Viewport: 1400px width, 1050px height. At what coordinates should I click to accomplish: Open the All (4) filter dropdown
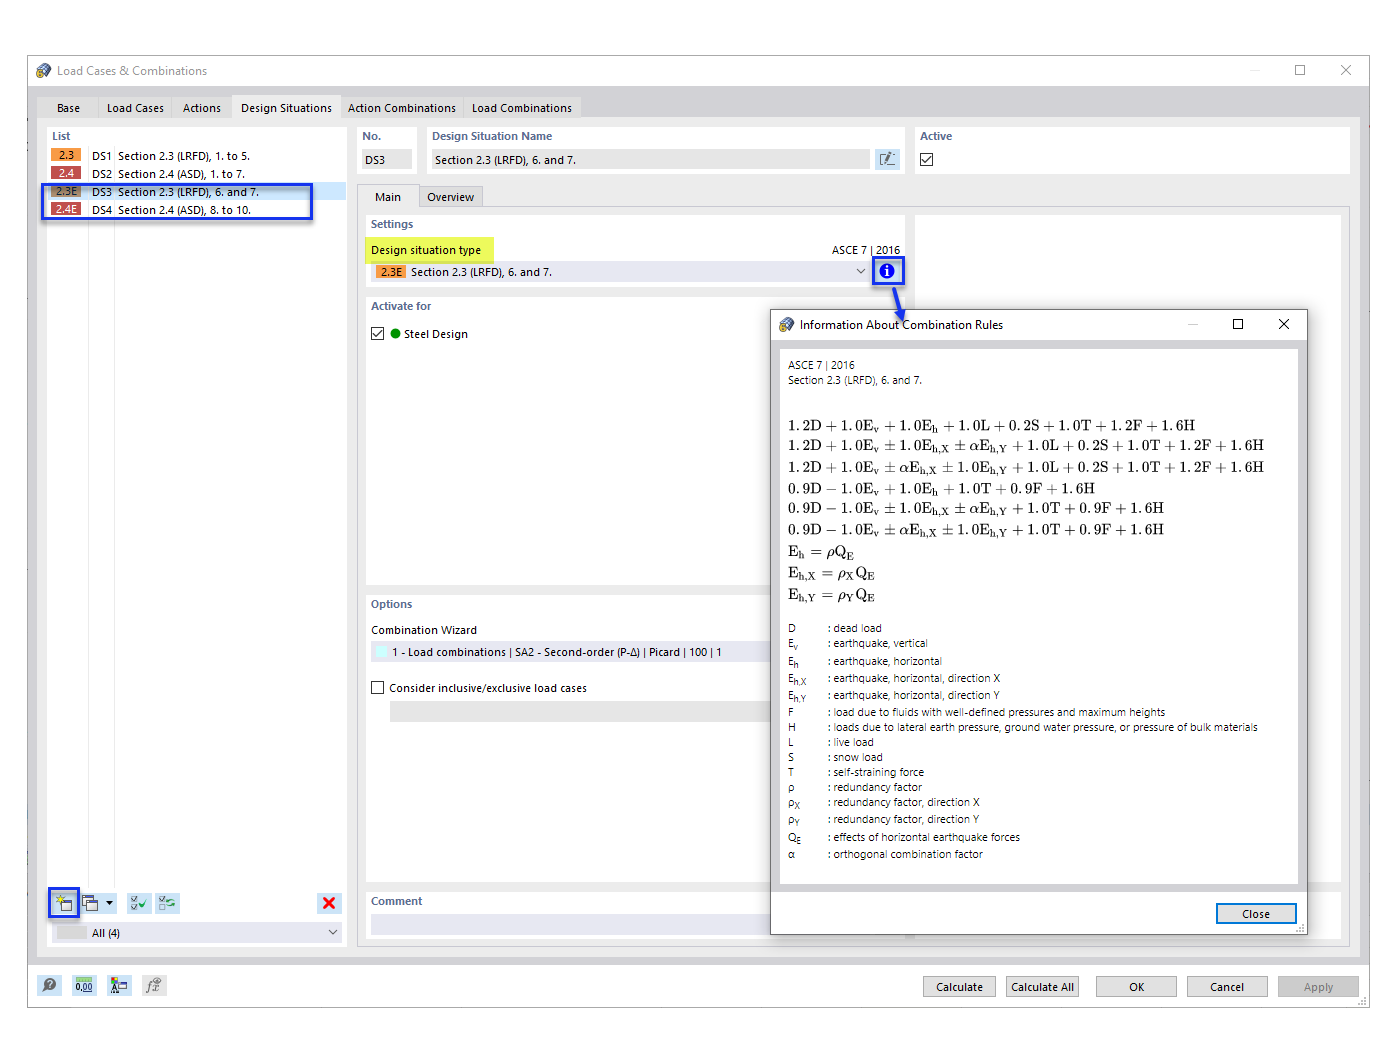332,932
